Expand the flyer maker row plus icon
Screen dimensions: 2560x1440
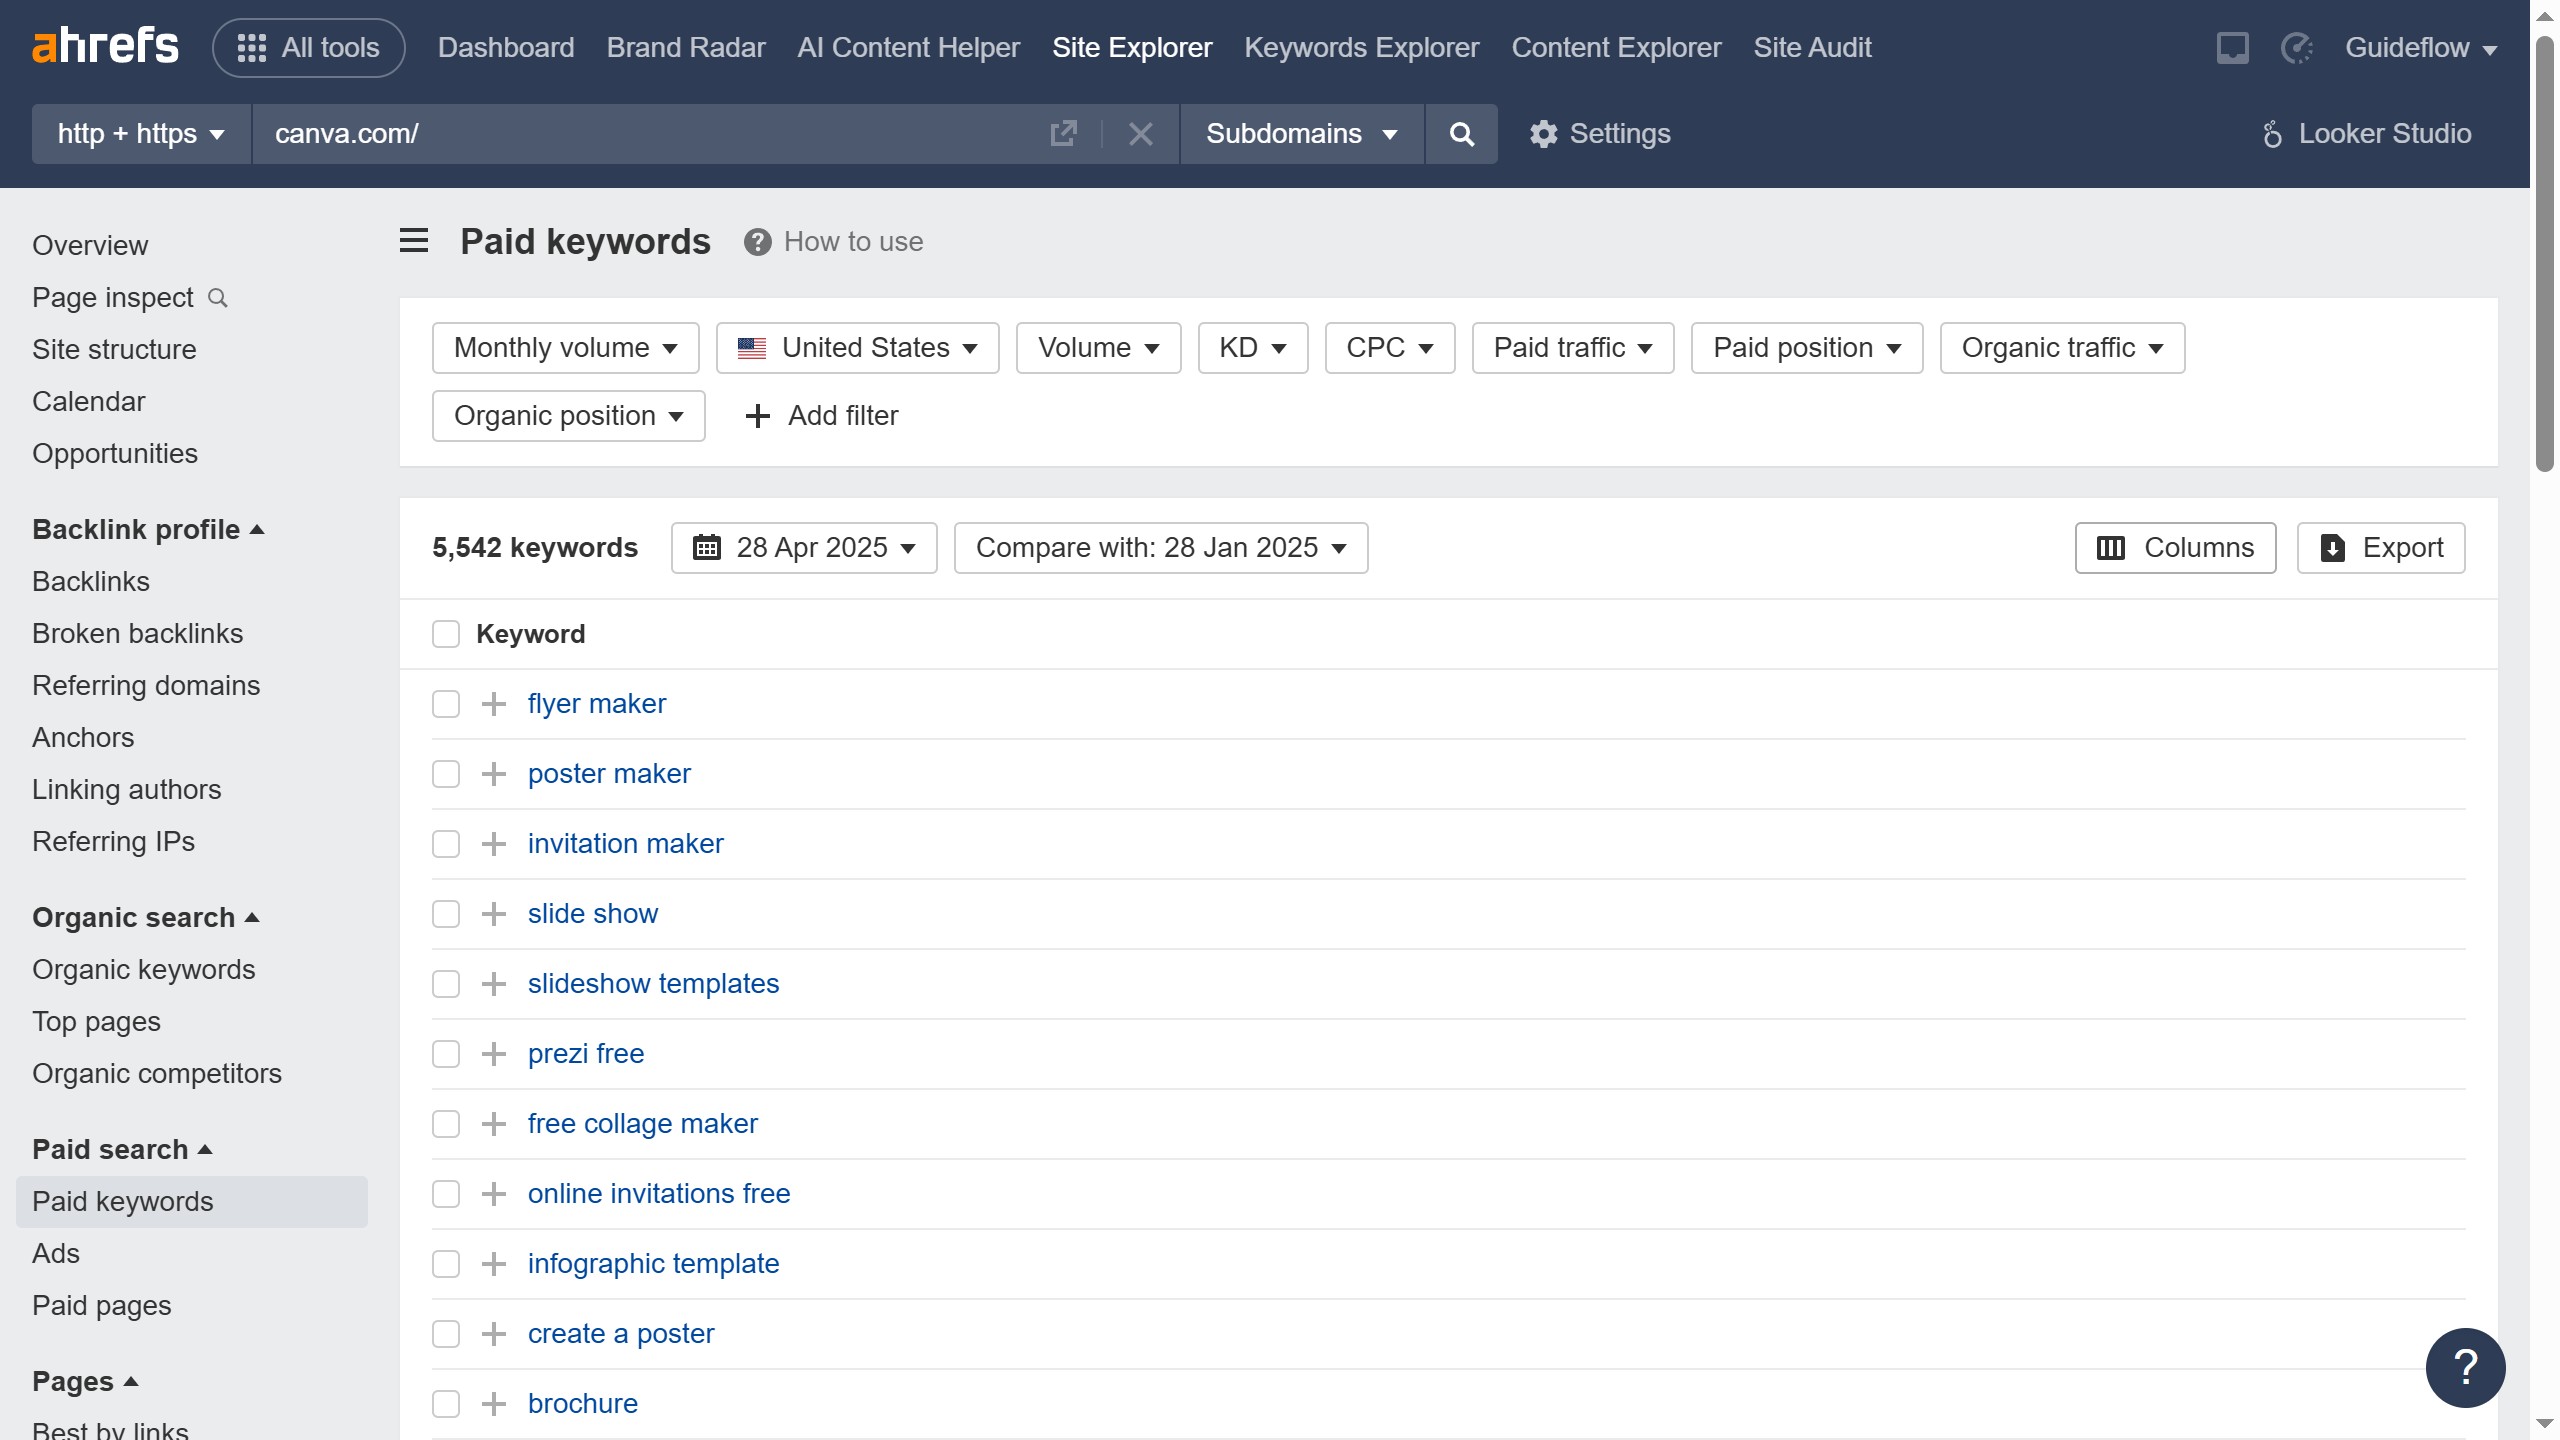tap(493, 704)
